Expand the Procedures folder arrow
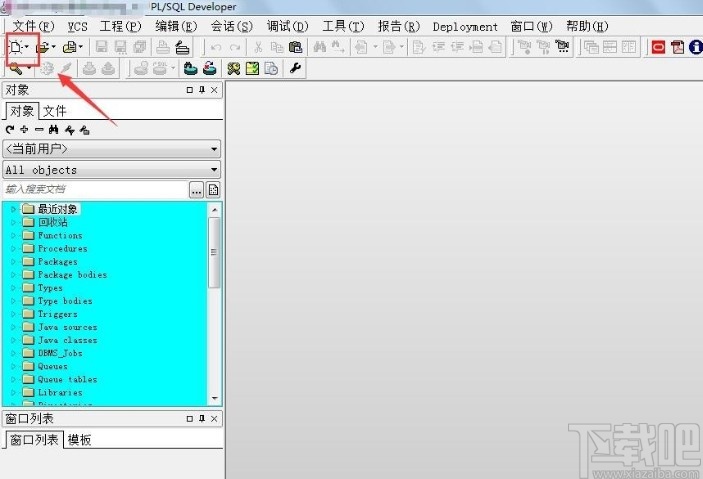This screenshot has width=703, height=479. [x=13, y=248]
